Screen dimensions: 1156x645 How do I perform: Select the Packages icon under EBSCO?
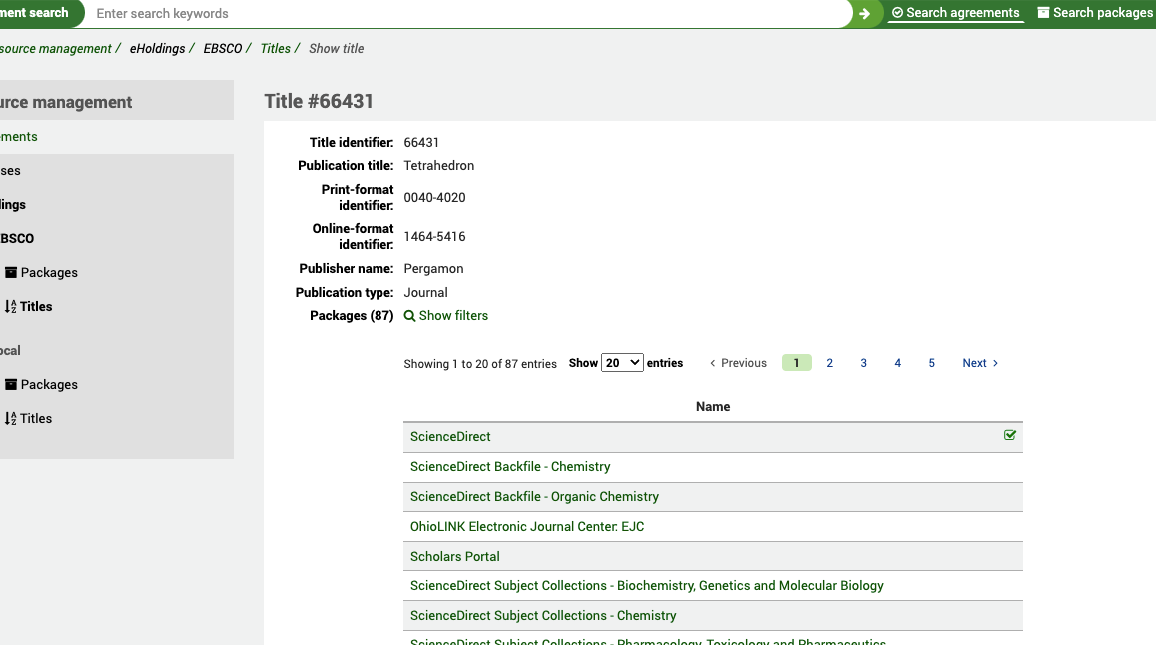[x=13, y=272]
